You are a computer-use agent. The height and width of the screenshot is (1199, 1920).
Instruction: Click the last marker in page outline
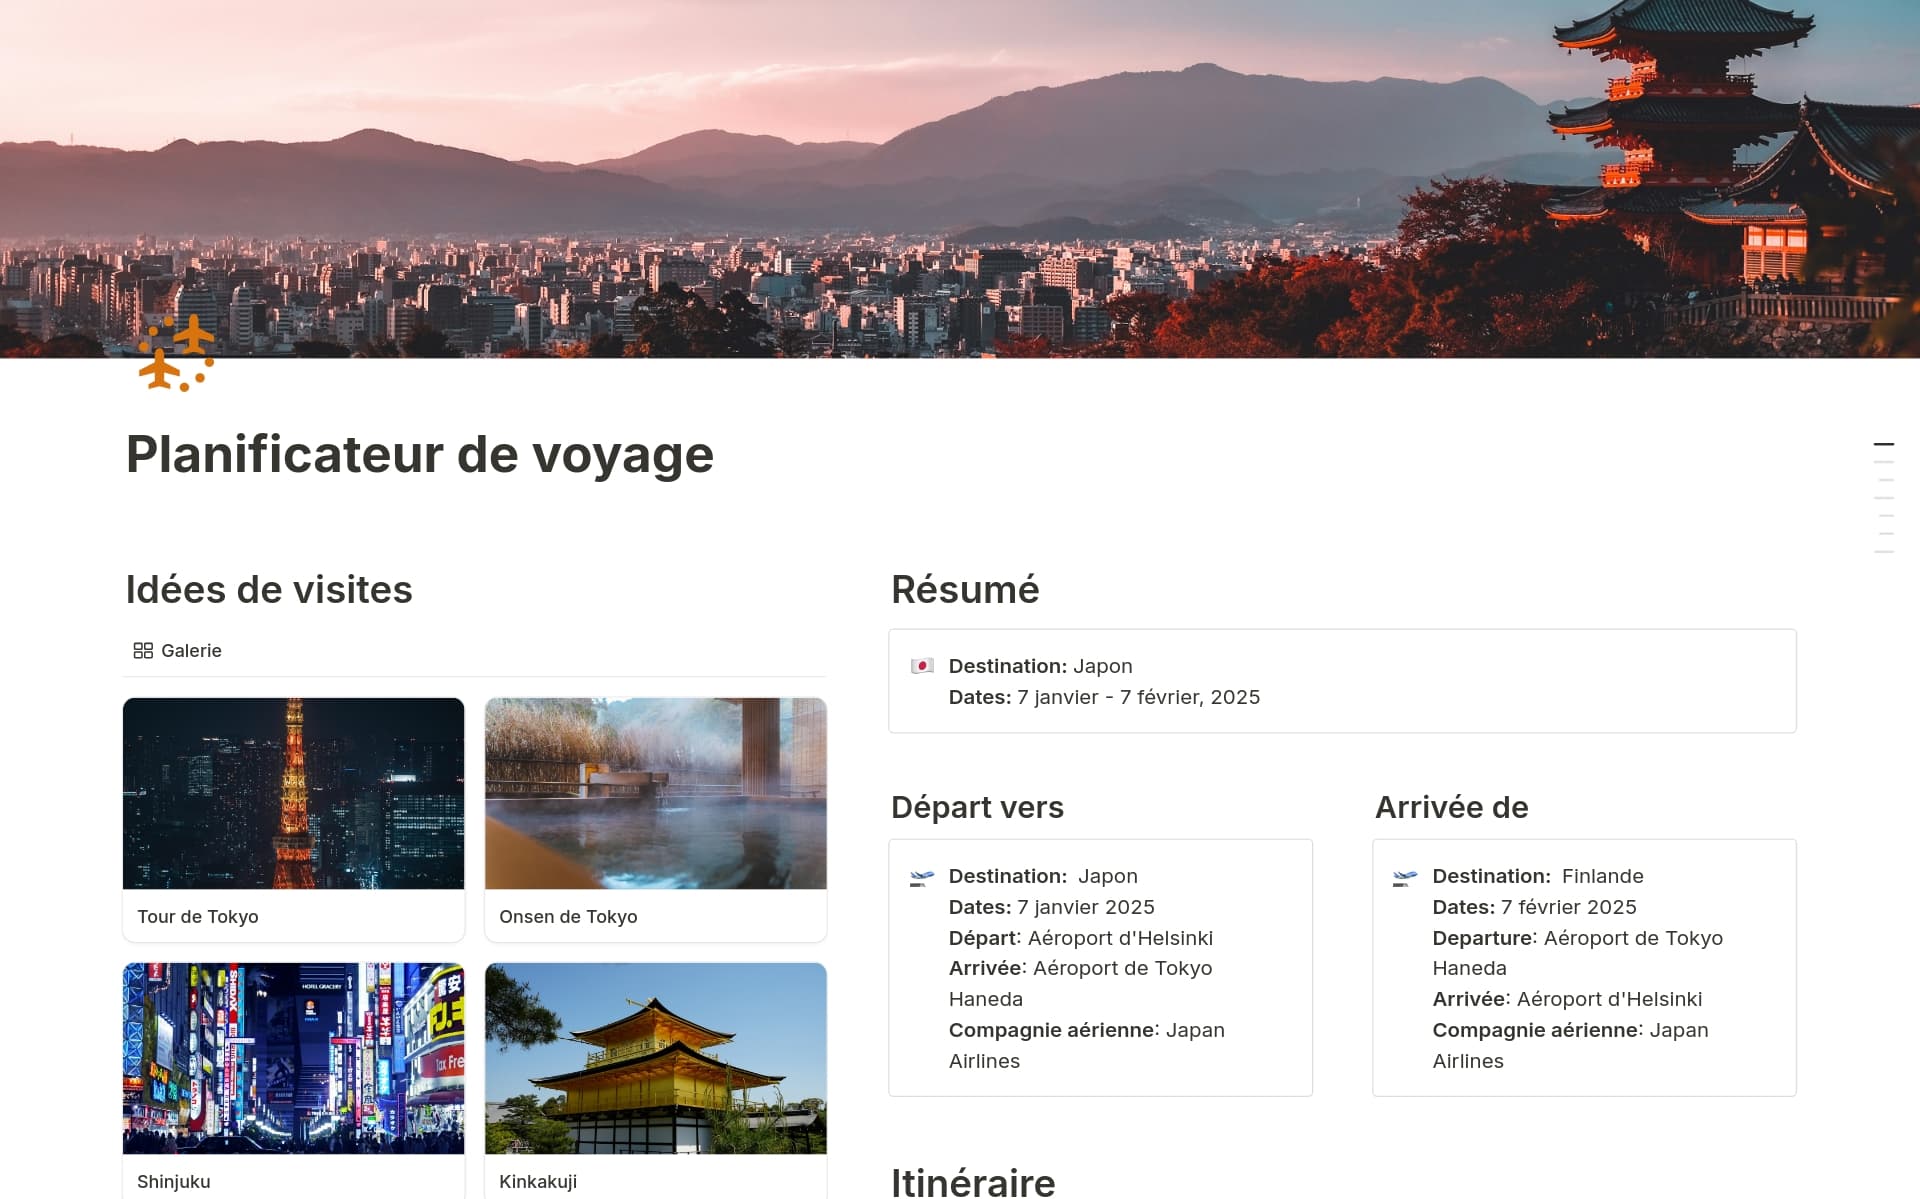(x=1883, y=552)
